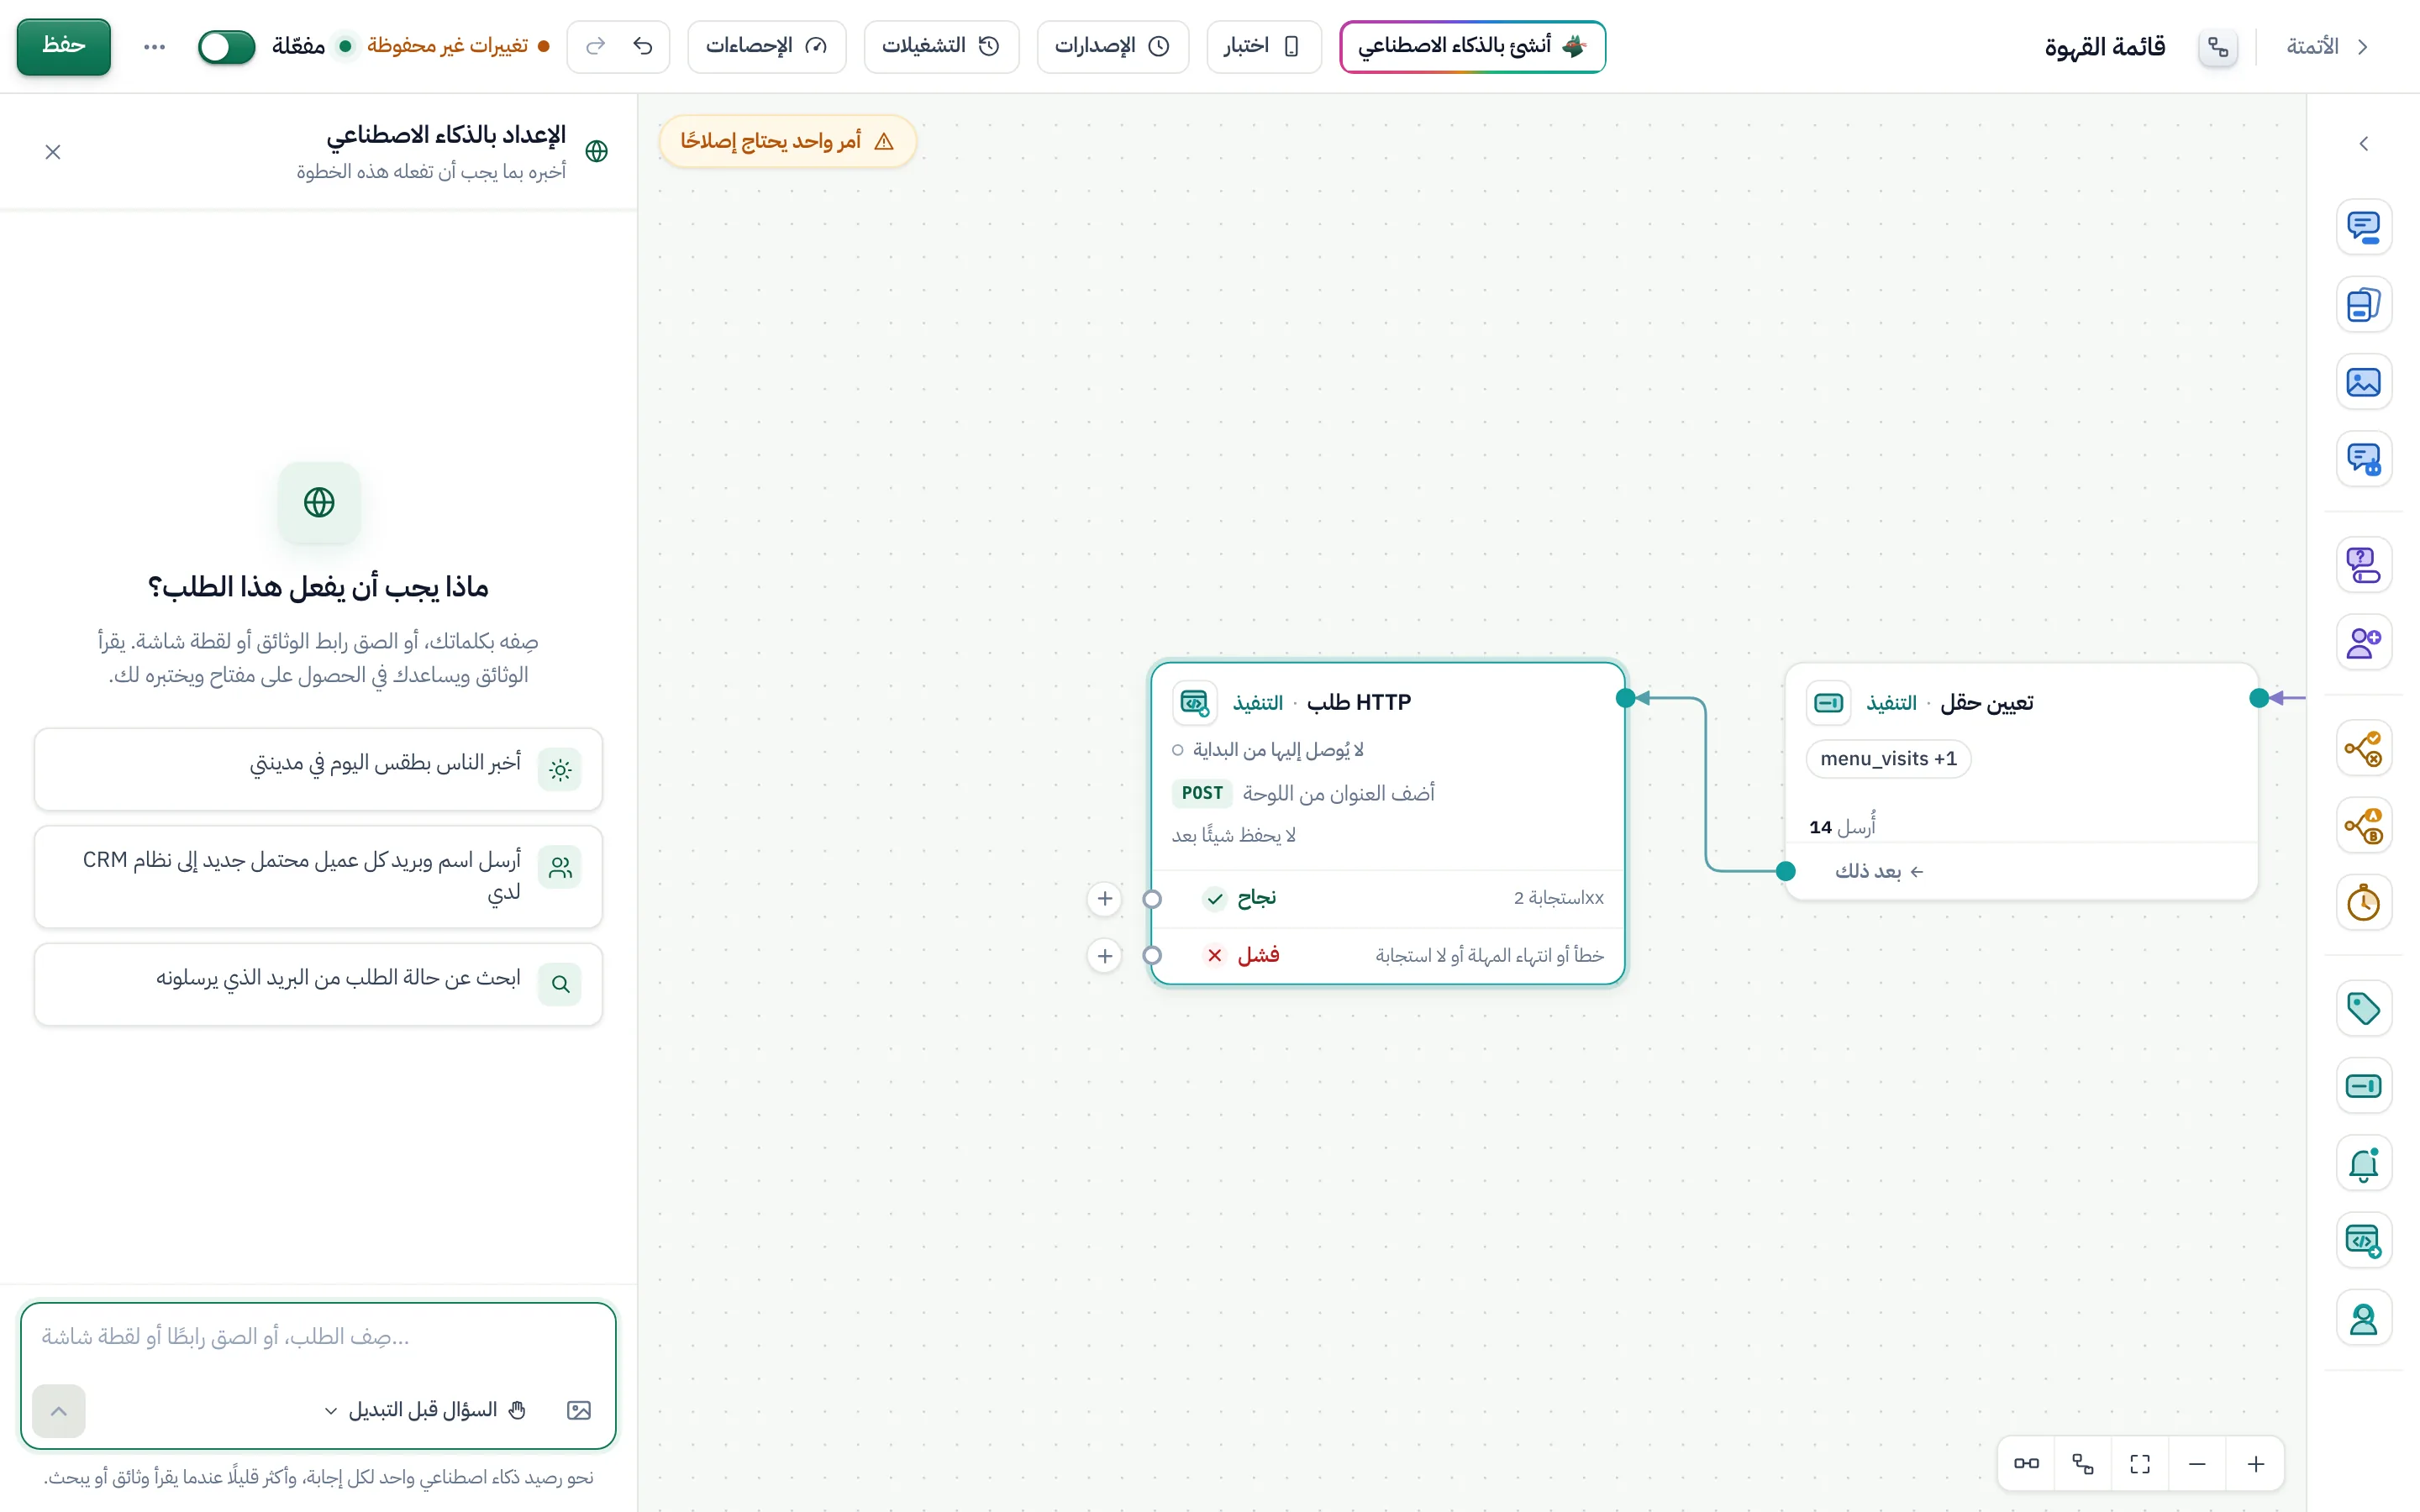Select the delay timer icon
The image size is (2420, 1512).
[x=2363, y=902]
